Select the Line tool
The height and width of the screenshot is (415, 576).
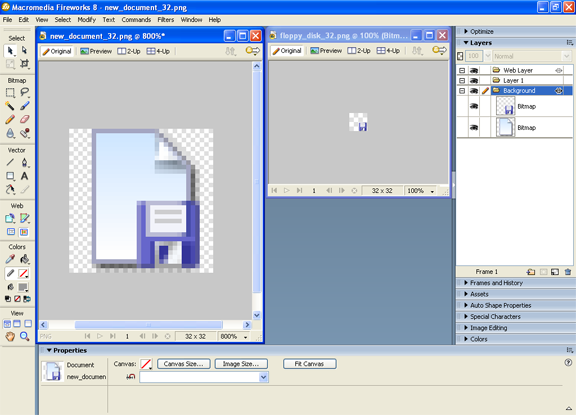click(10, 162)
